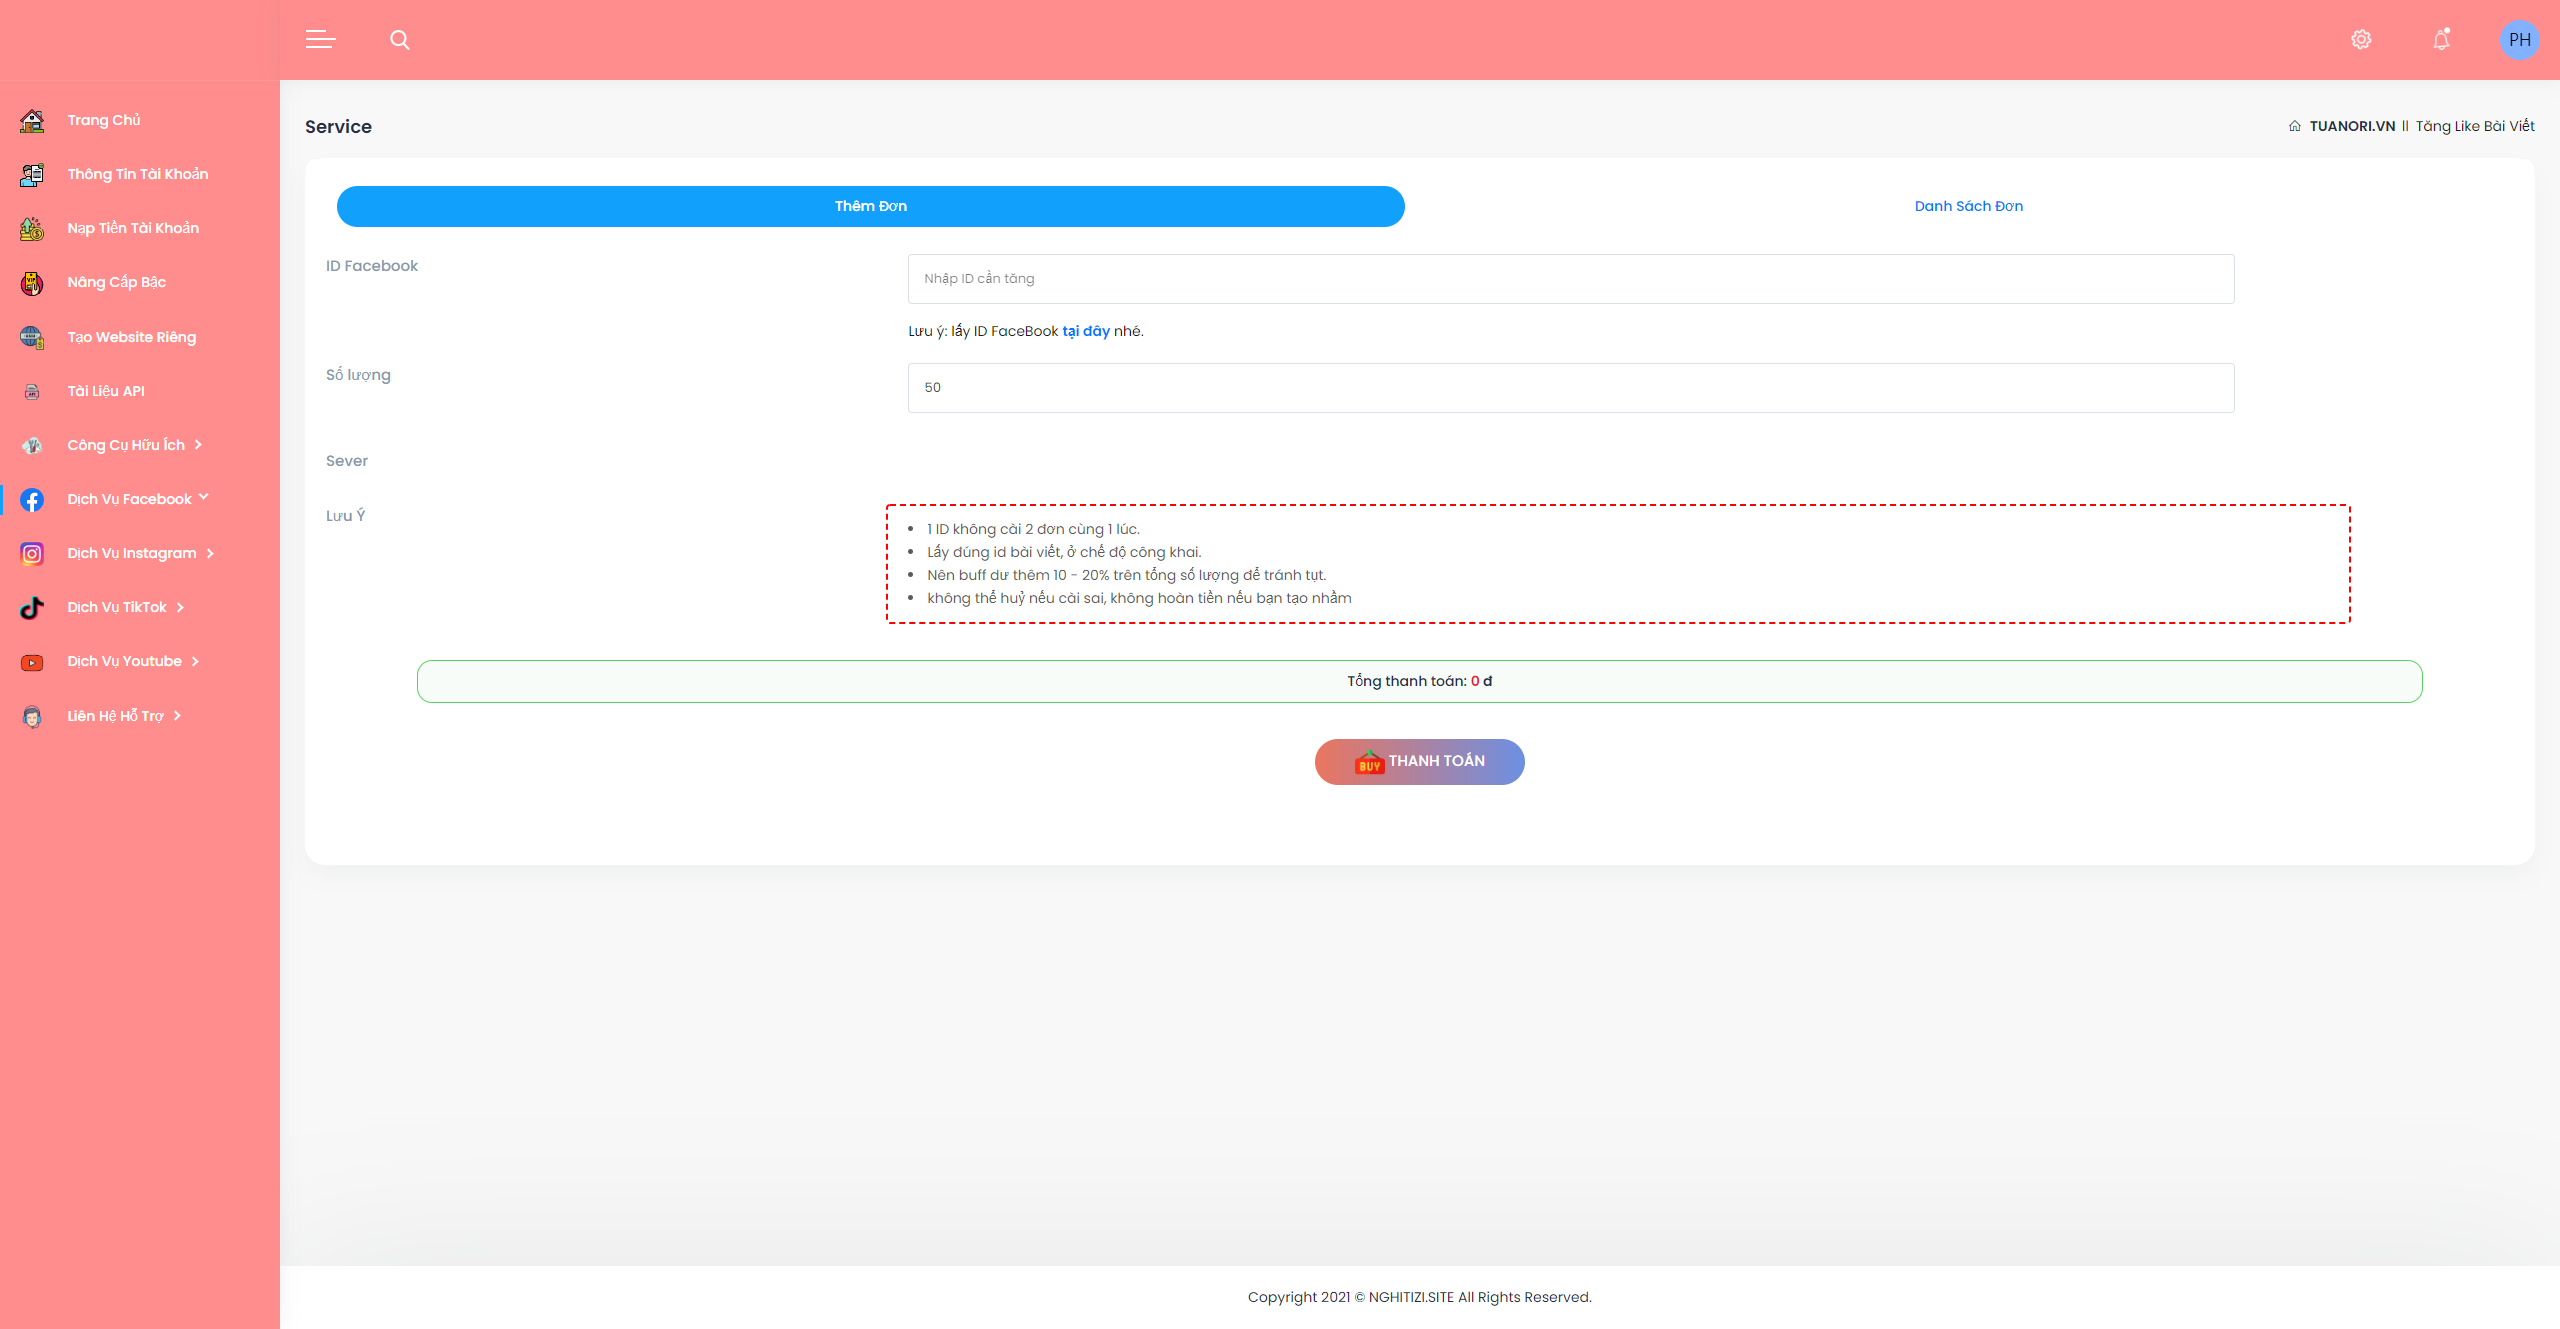This screenshot has width=2560, height=1329.
Task: Click the Instagram logo icon in sidebar
Action: [x=32, y=554]
